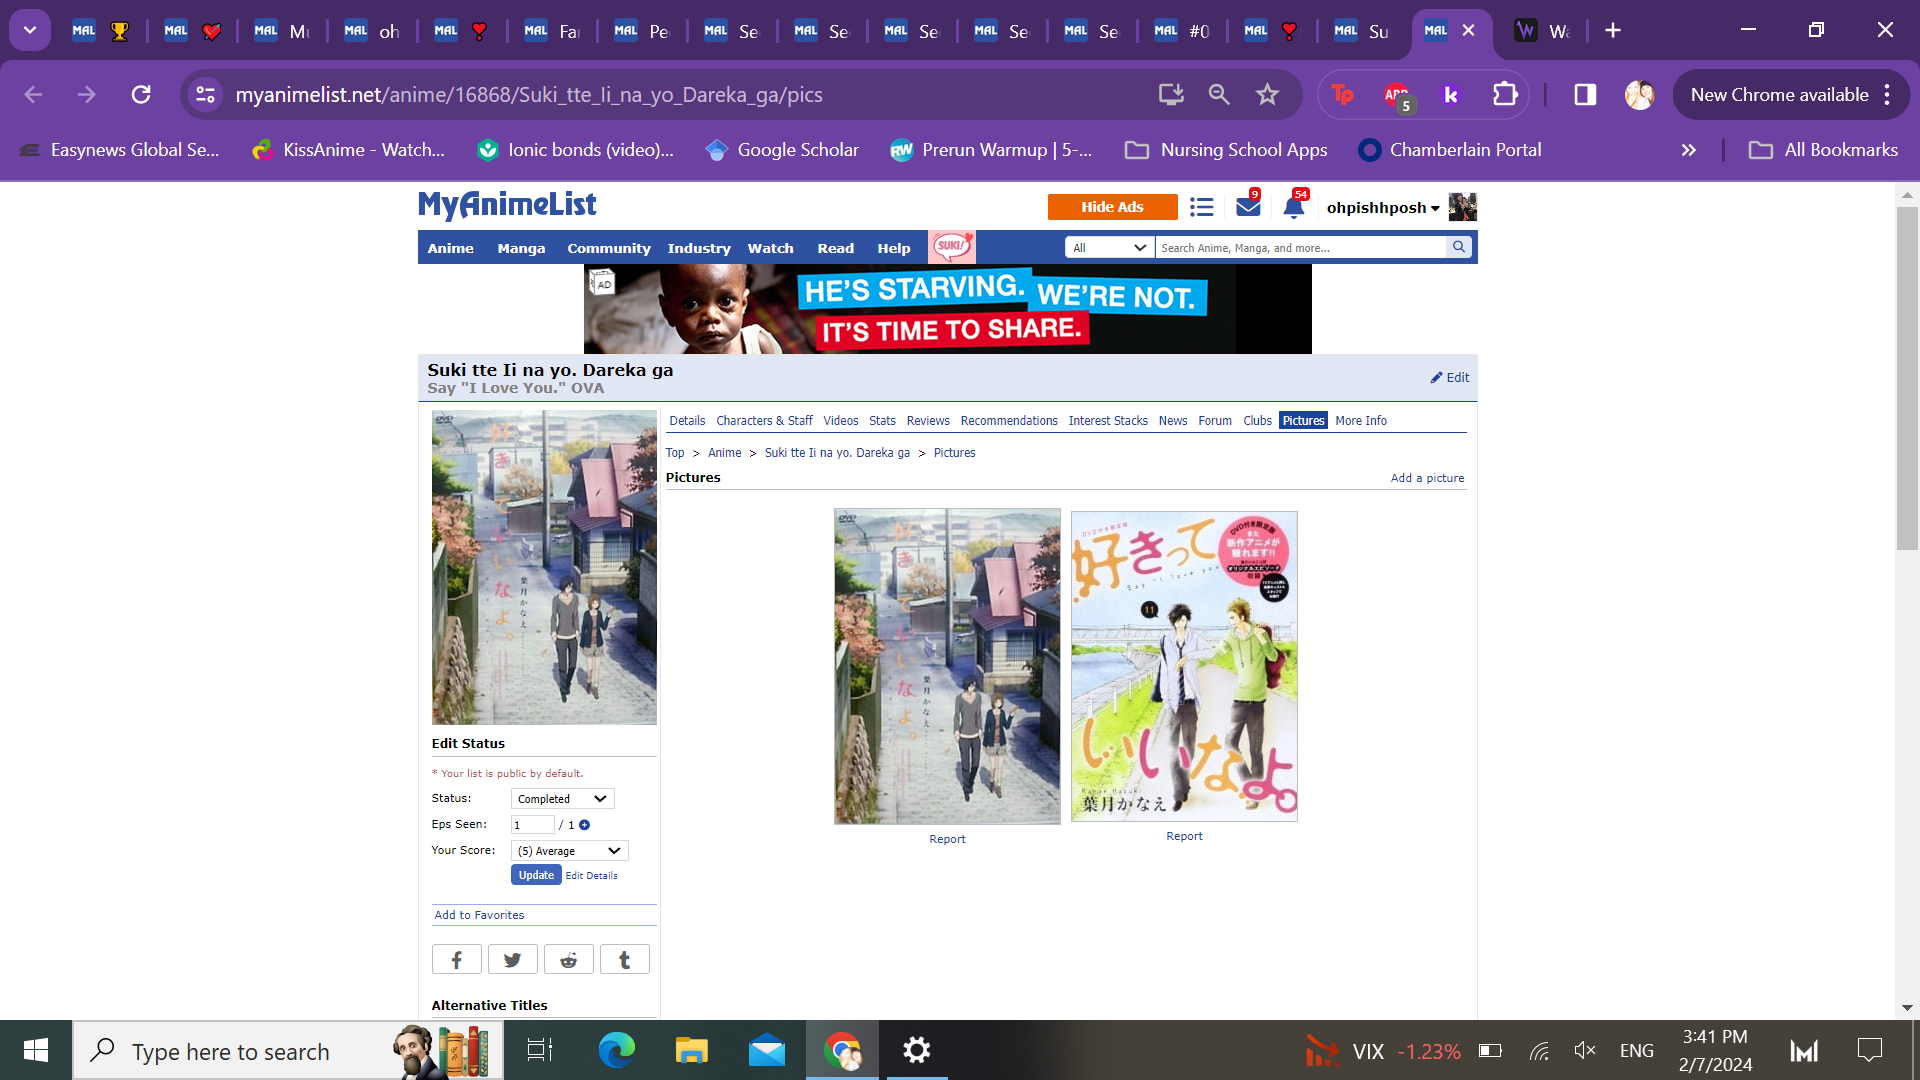The width and height of the screenshot is (1920, 1080).
Task: Switch to the Characters & Staff tab
Action: click(x=764, y=421)
